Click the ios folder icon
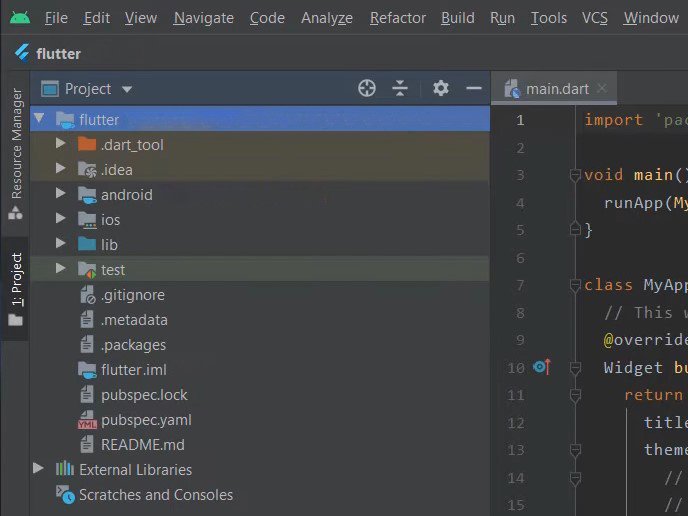688x516 pixels. point(87,220)
